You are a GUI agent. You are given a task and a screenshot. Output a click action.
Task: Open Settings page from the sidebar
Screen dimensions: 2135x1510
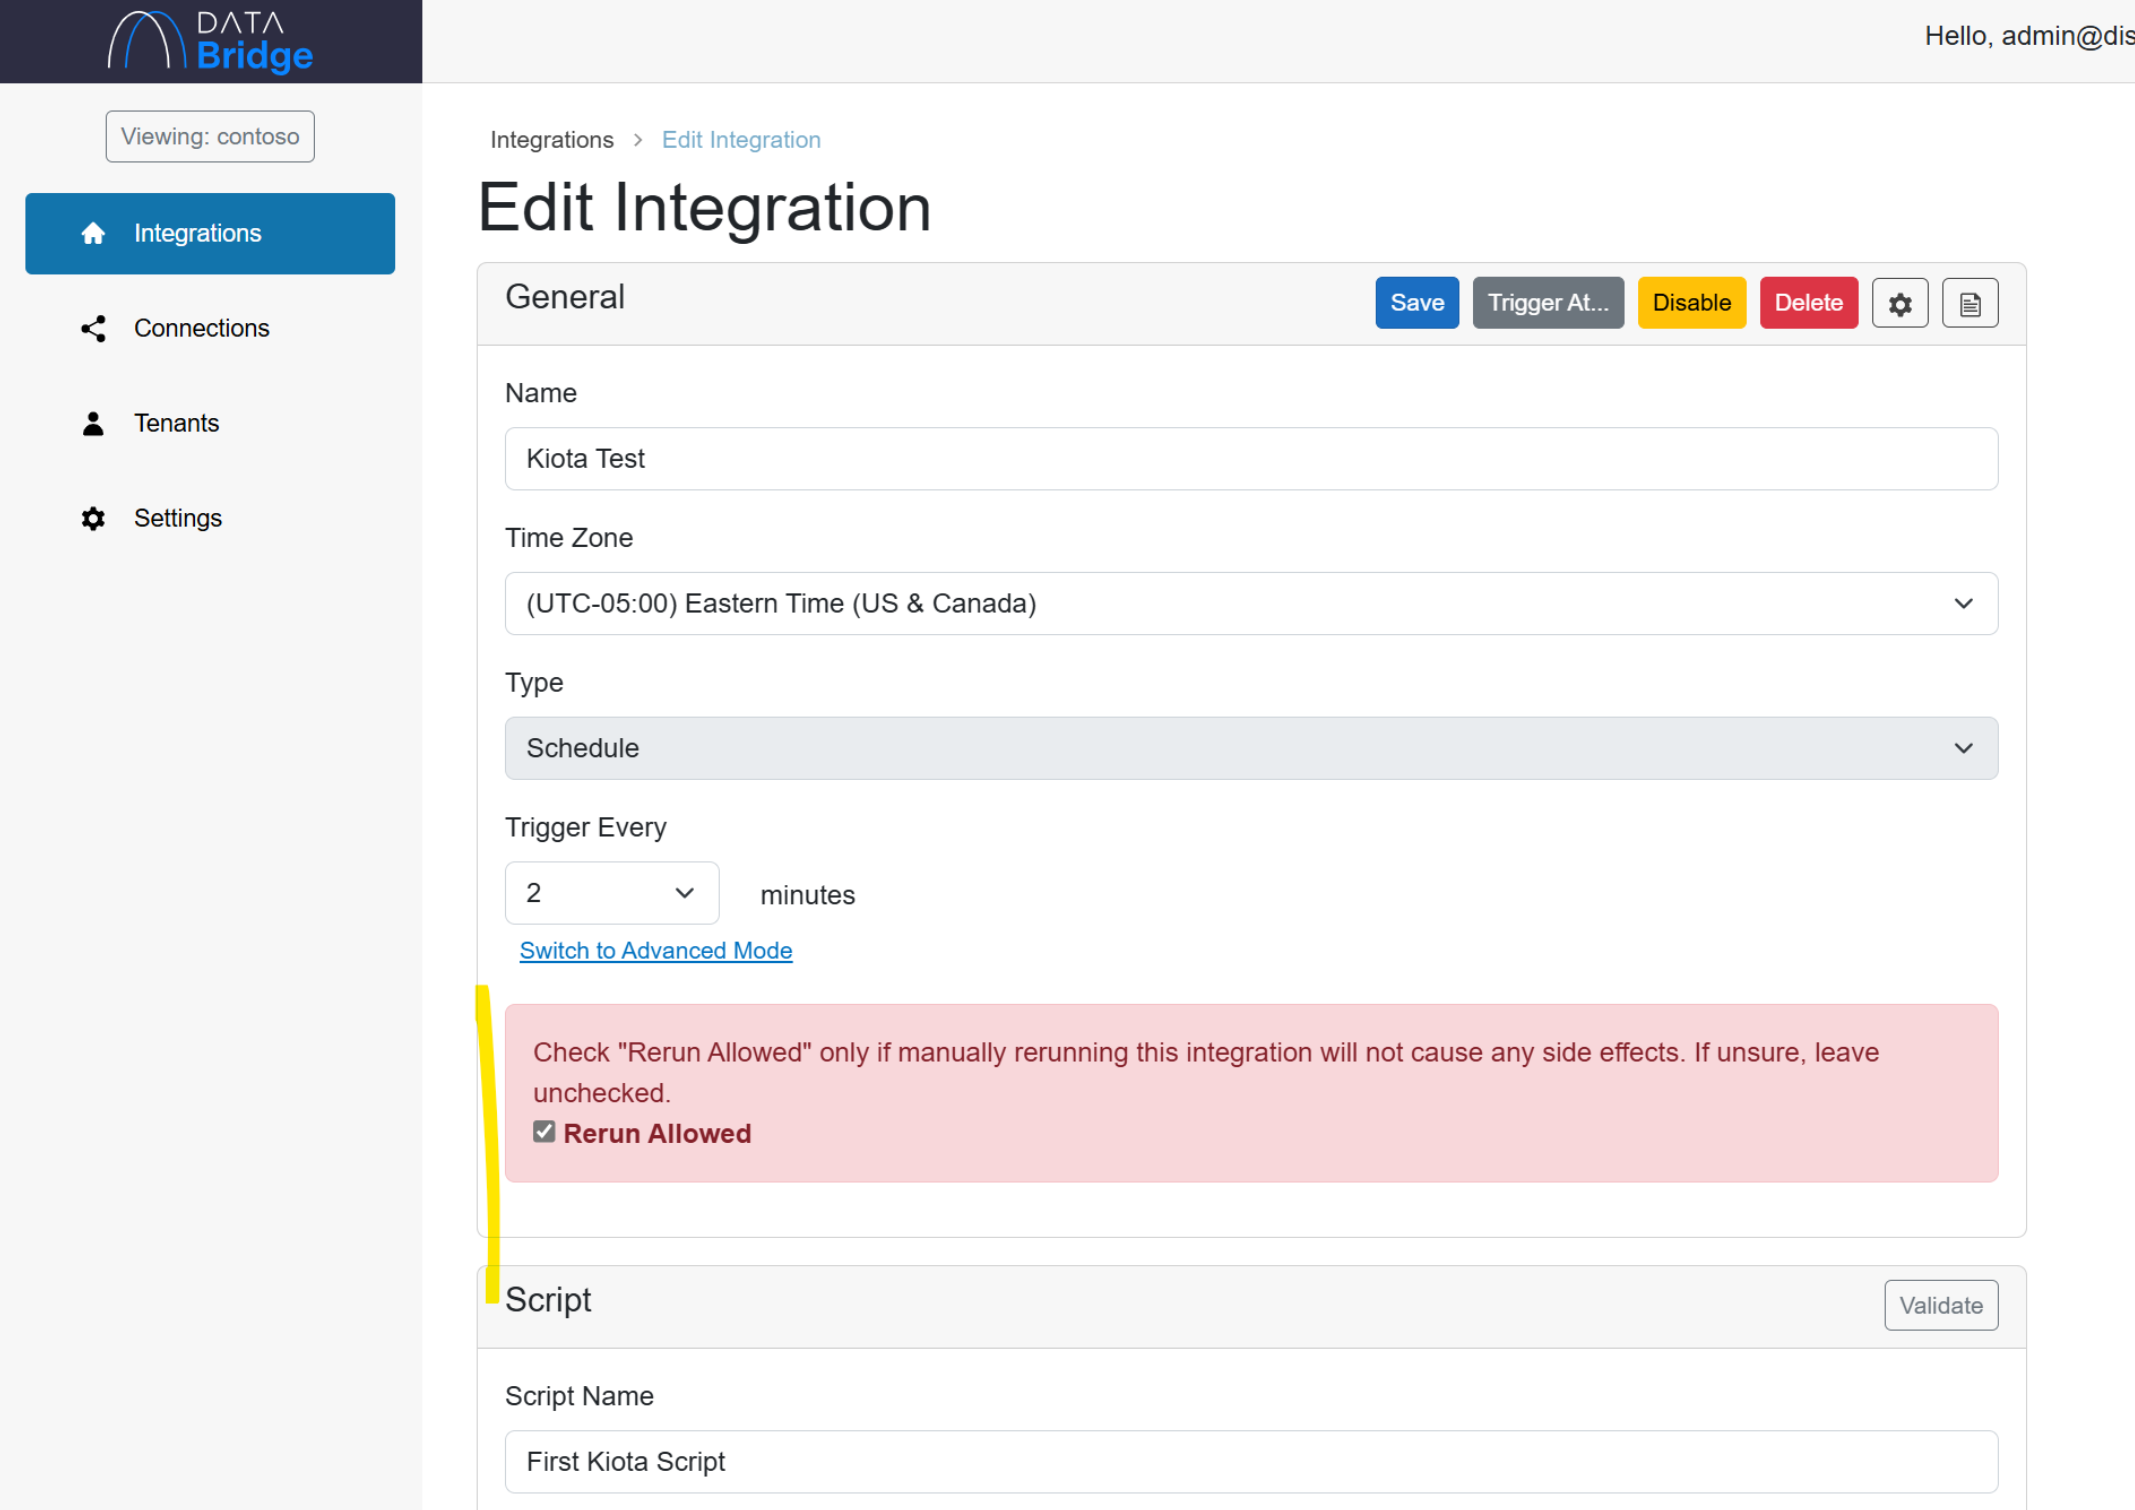pos(178,518)
